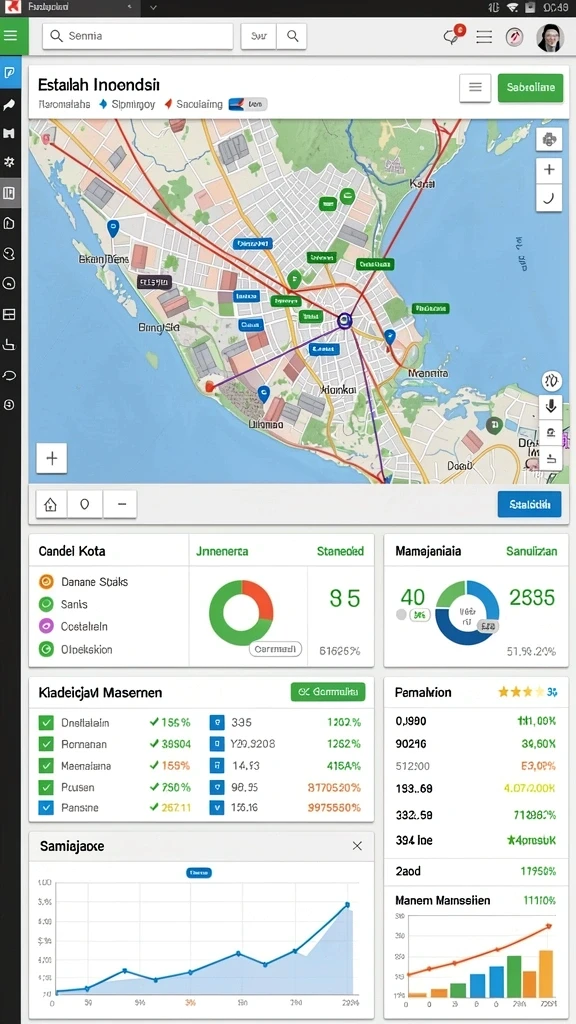Image resolution: width=576 pixels, height=1024 pixels.
Task: Click the Senmia search input field
Action: click(138, 37)
